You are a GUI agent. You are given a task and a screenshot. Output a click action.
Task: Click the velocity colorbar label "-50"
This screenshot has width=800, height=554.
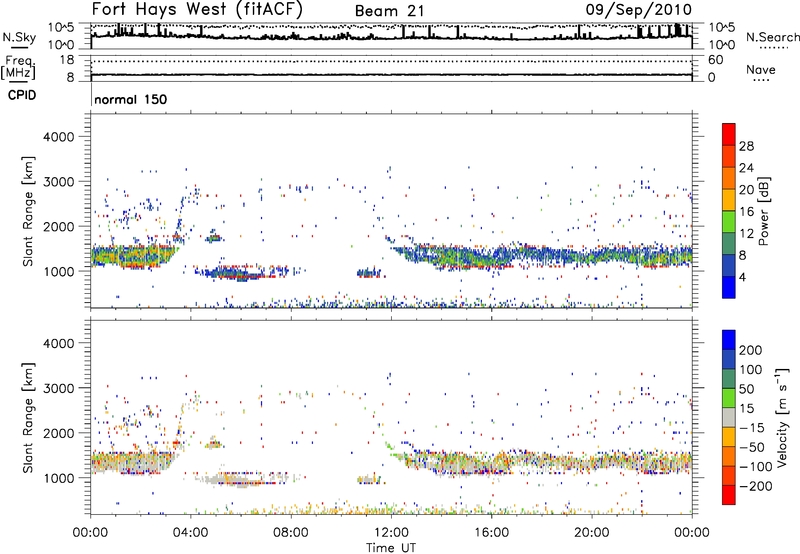coord(752,447)
